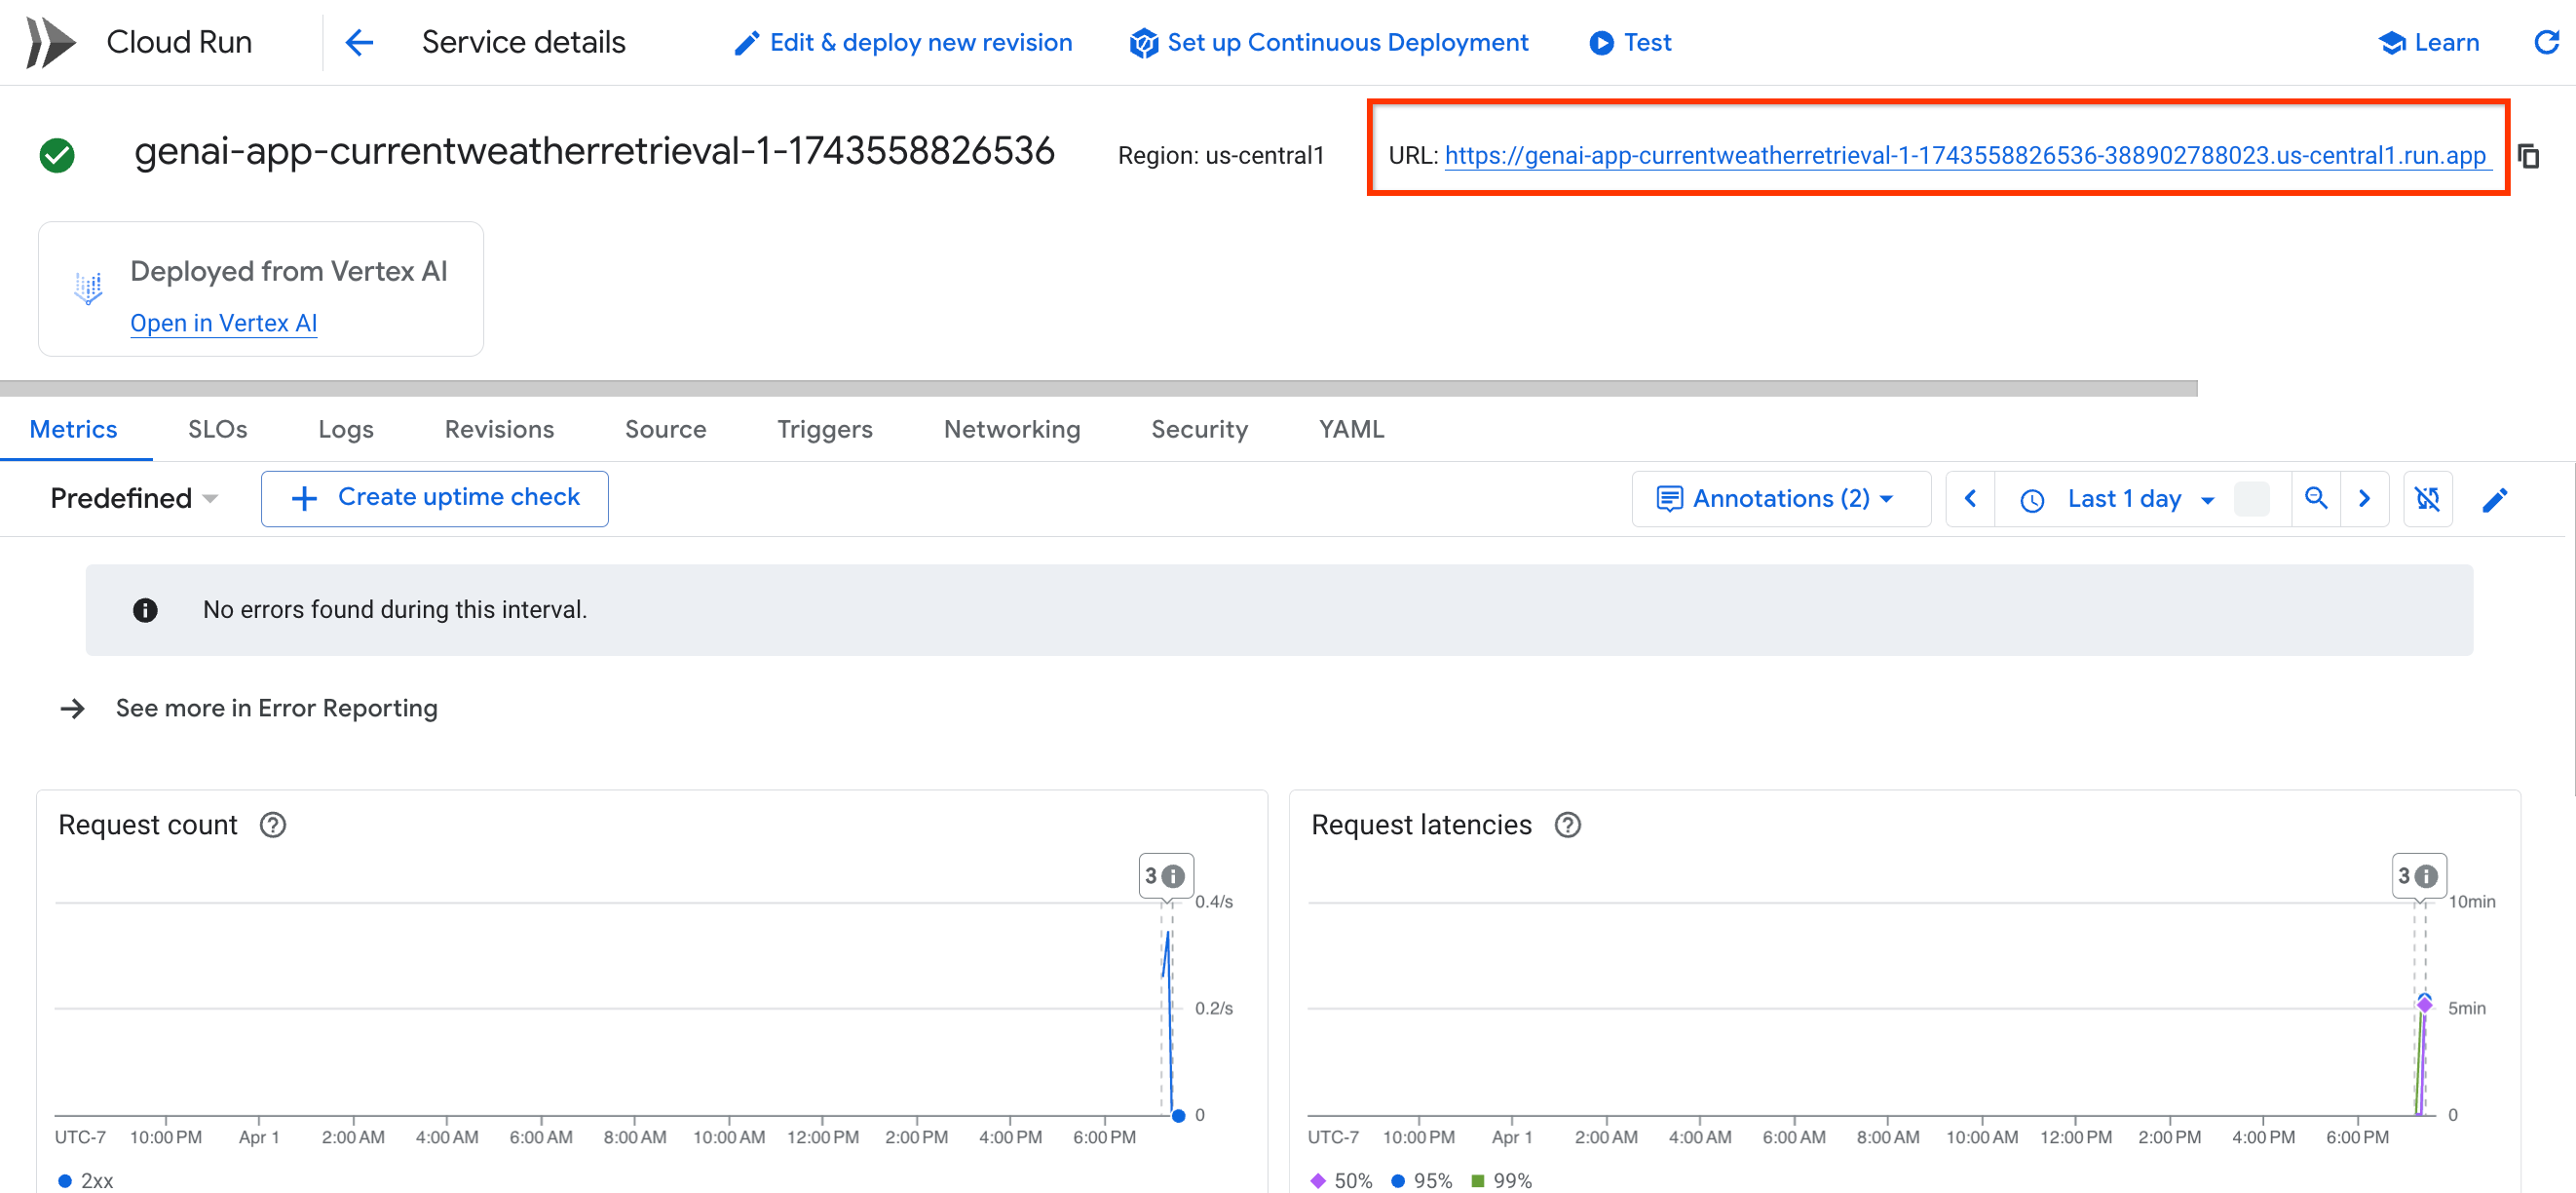Select the Test play icon
The width and height of the screenshot is (2576, 1193).
pos(1601,42)
